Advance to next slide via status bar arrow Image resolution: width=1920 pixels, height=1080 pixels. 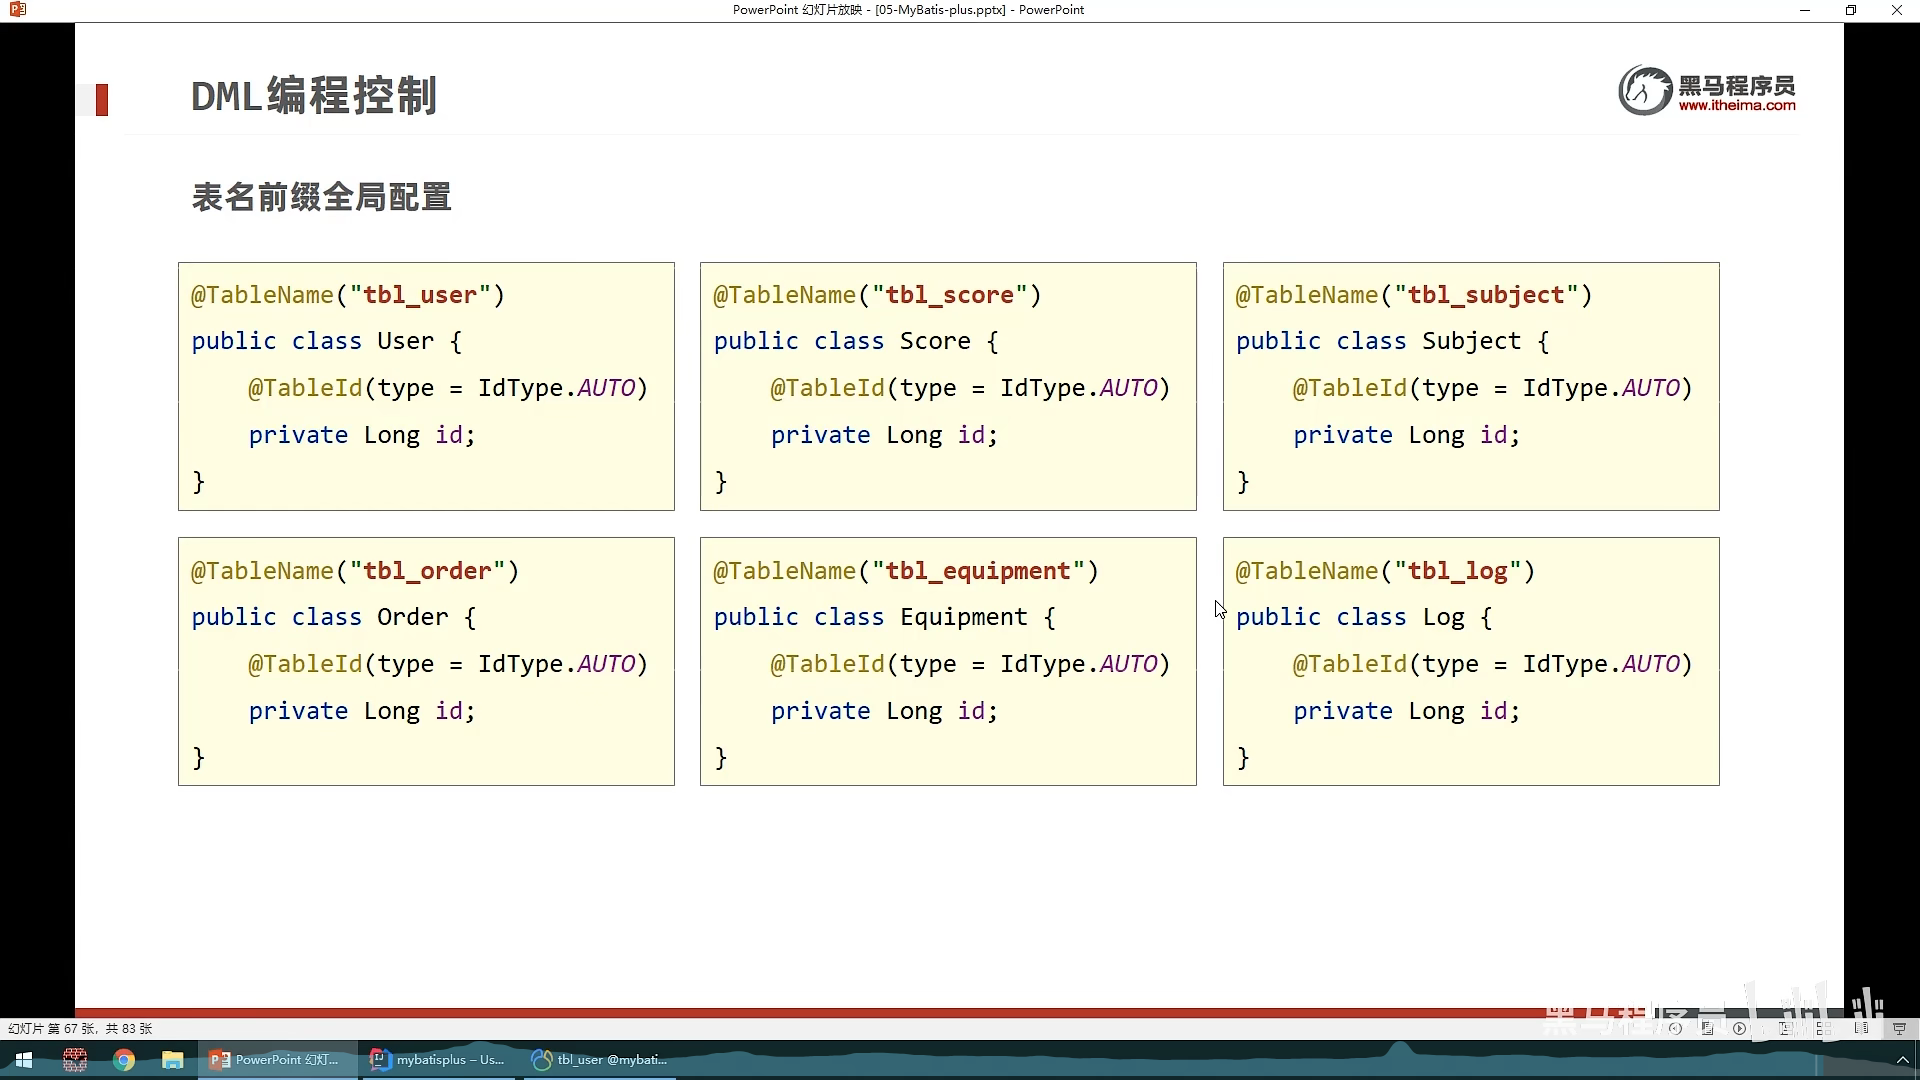(1740, 1028)
